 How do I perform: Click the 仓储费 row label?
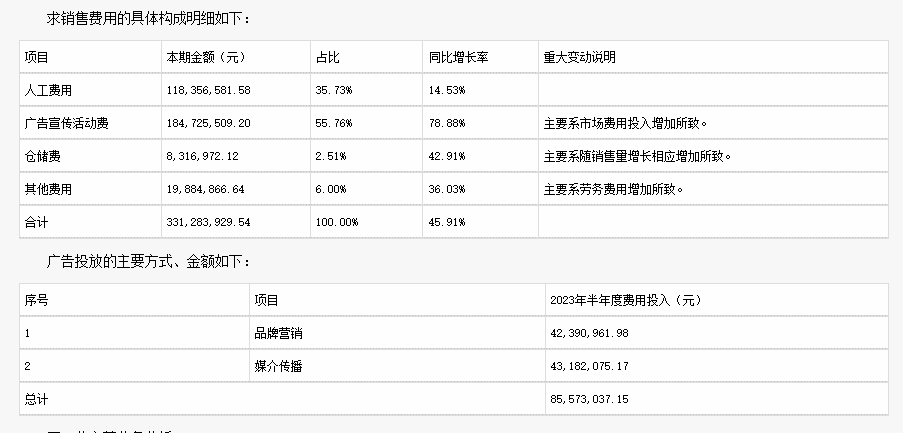[x=43, y=156]
